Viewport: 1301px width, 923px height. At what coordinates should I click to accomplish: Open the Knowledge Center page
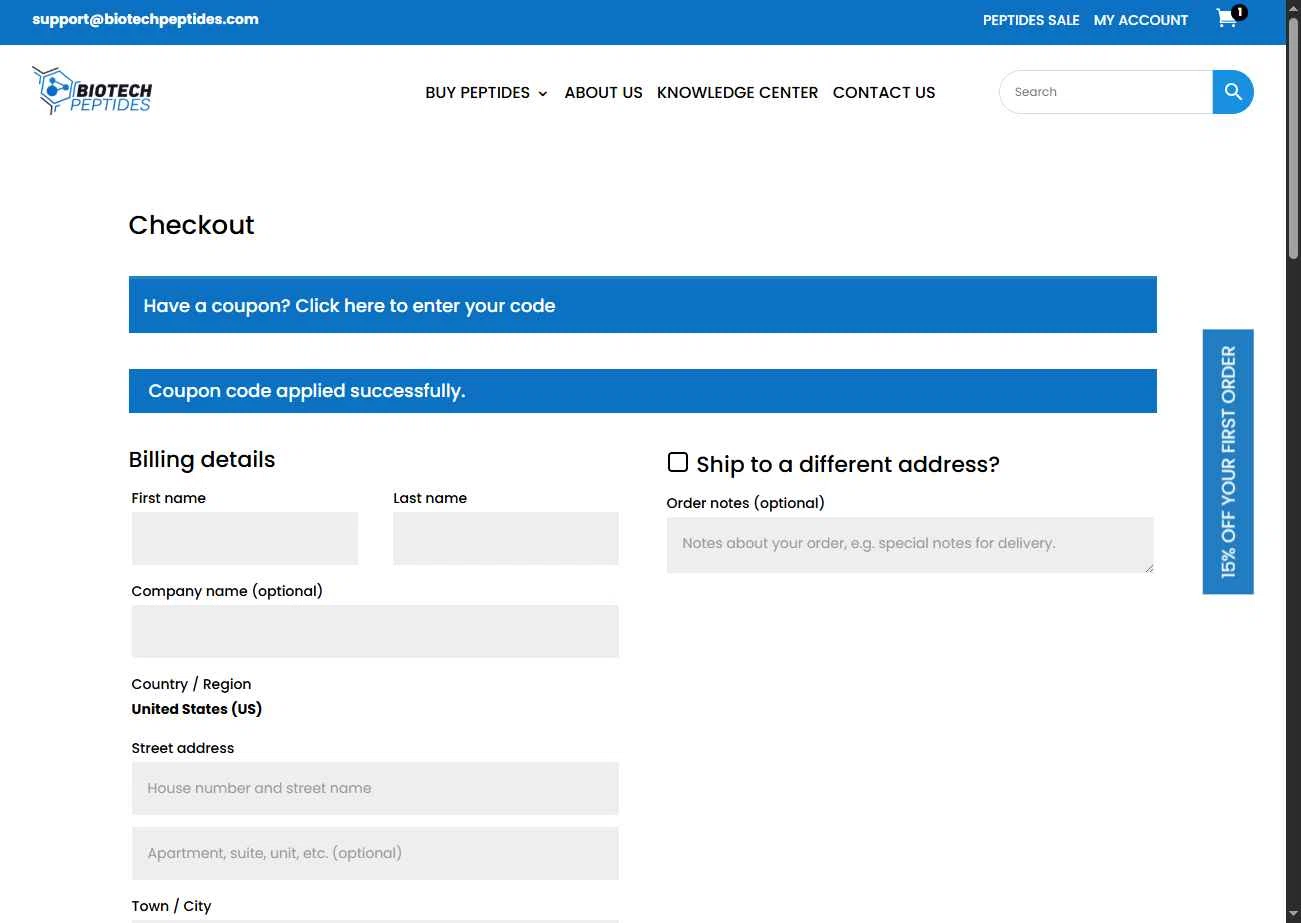[x=737, y=92]
